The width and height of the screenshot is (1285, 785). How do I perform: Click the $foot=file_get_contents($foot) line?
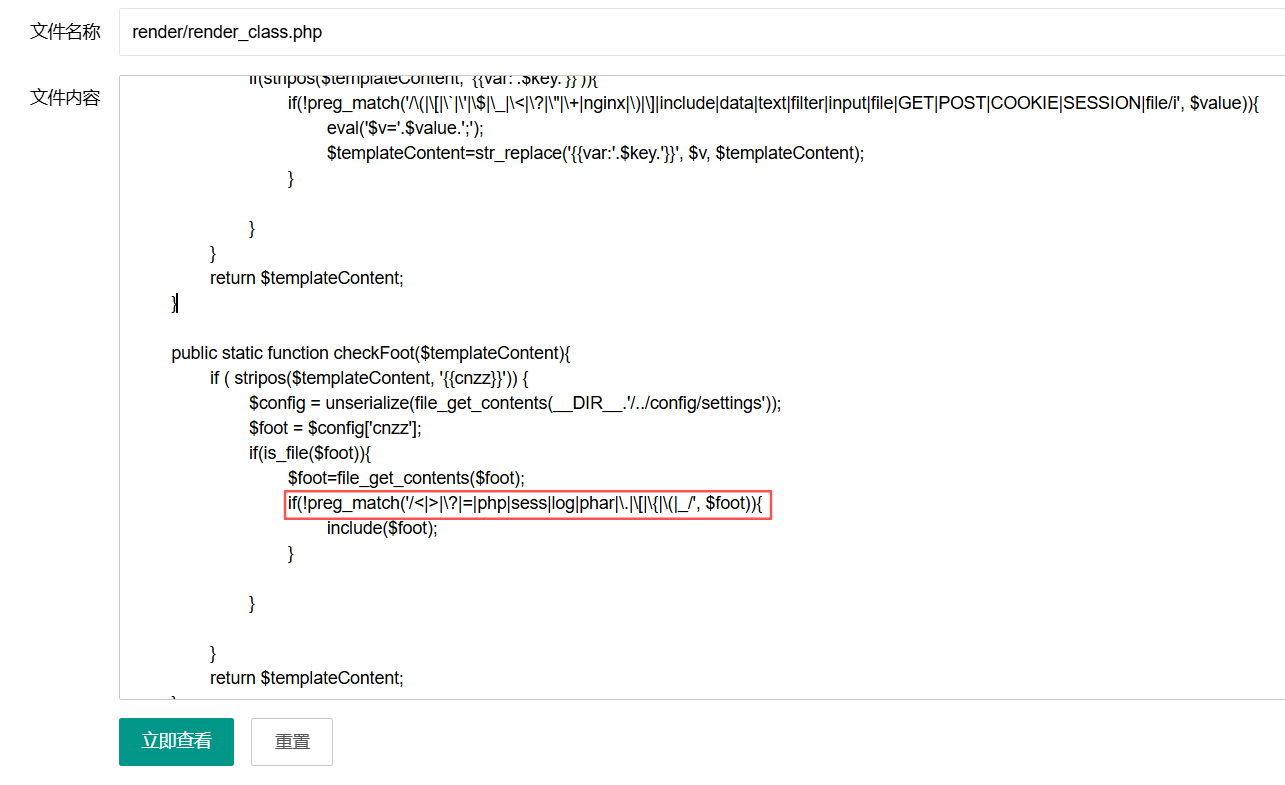406,478
